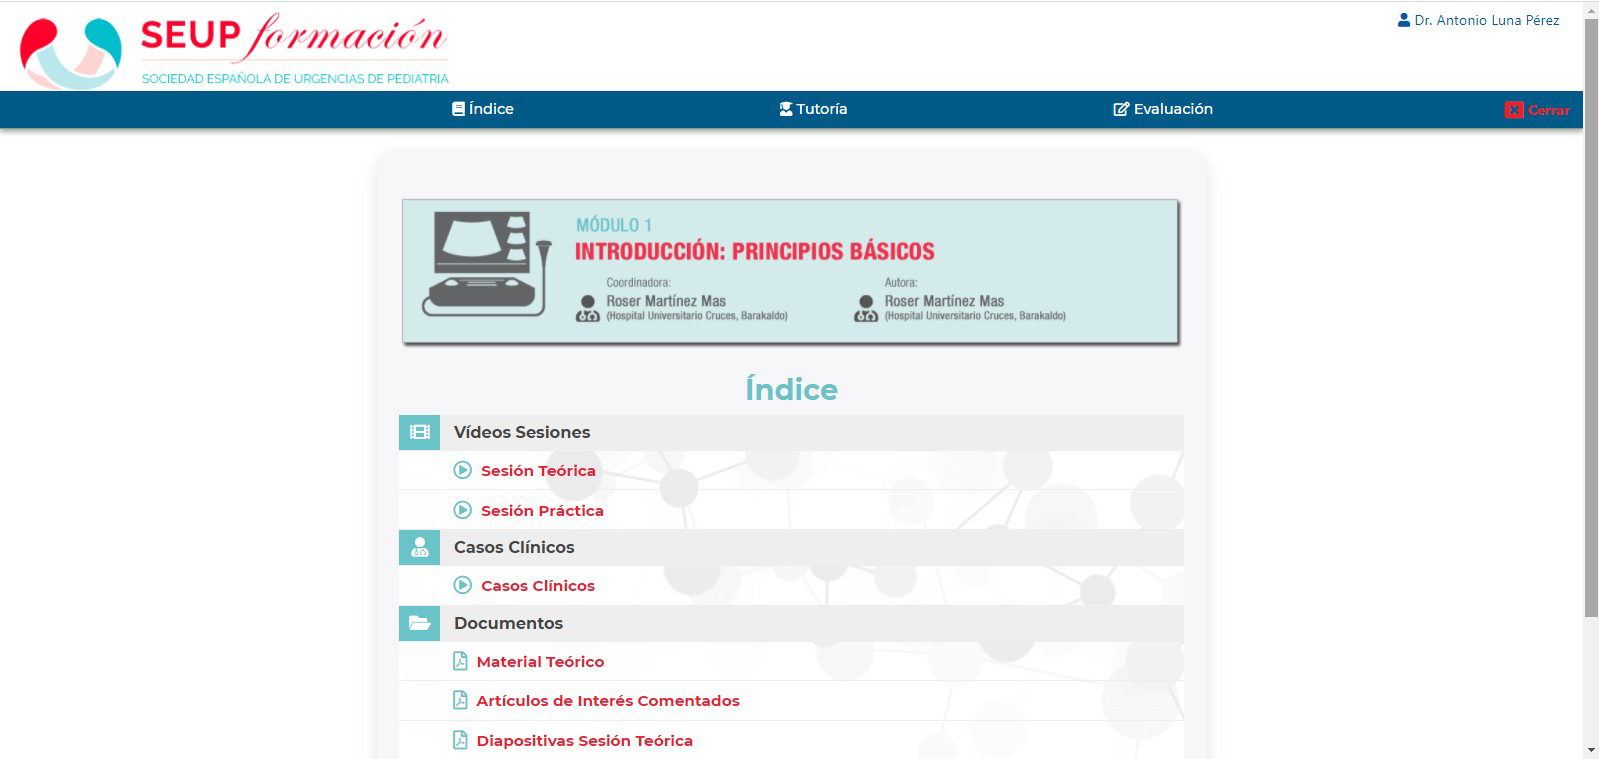Screen dimensions: 1599x759
Task: Click the doctor icon of the Casos Clínicos section header
Action: tap(420, 547)
